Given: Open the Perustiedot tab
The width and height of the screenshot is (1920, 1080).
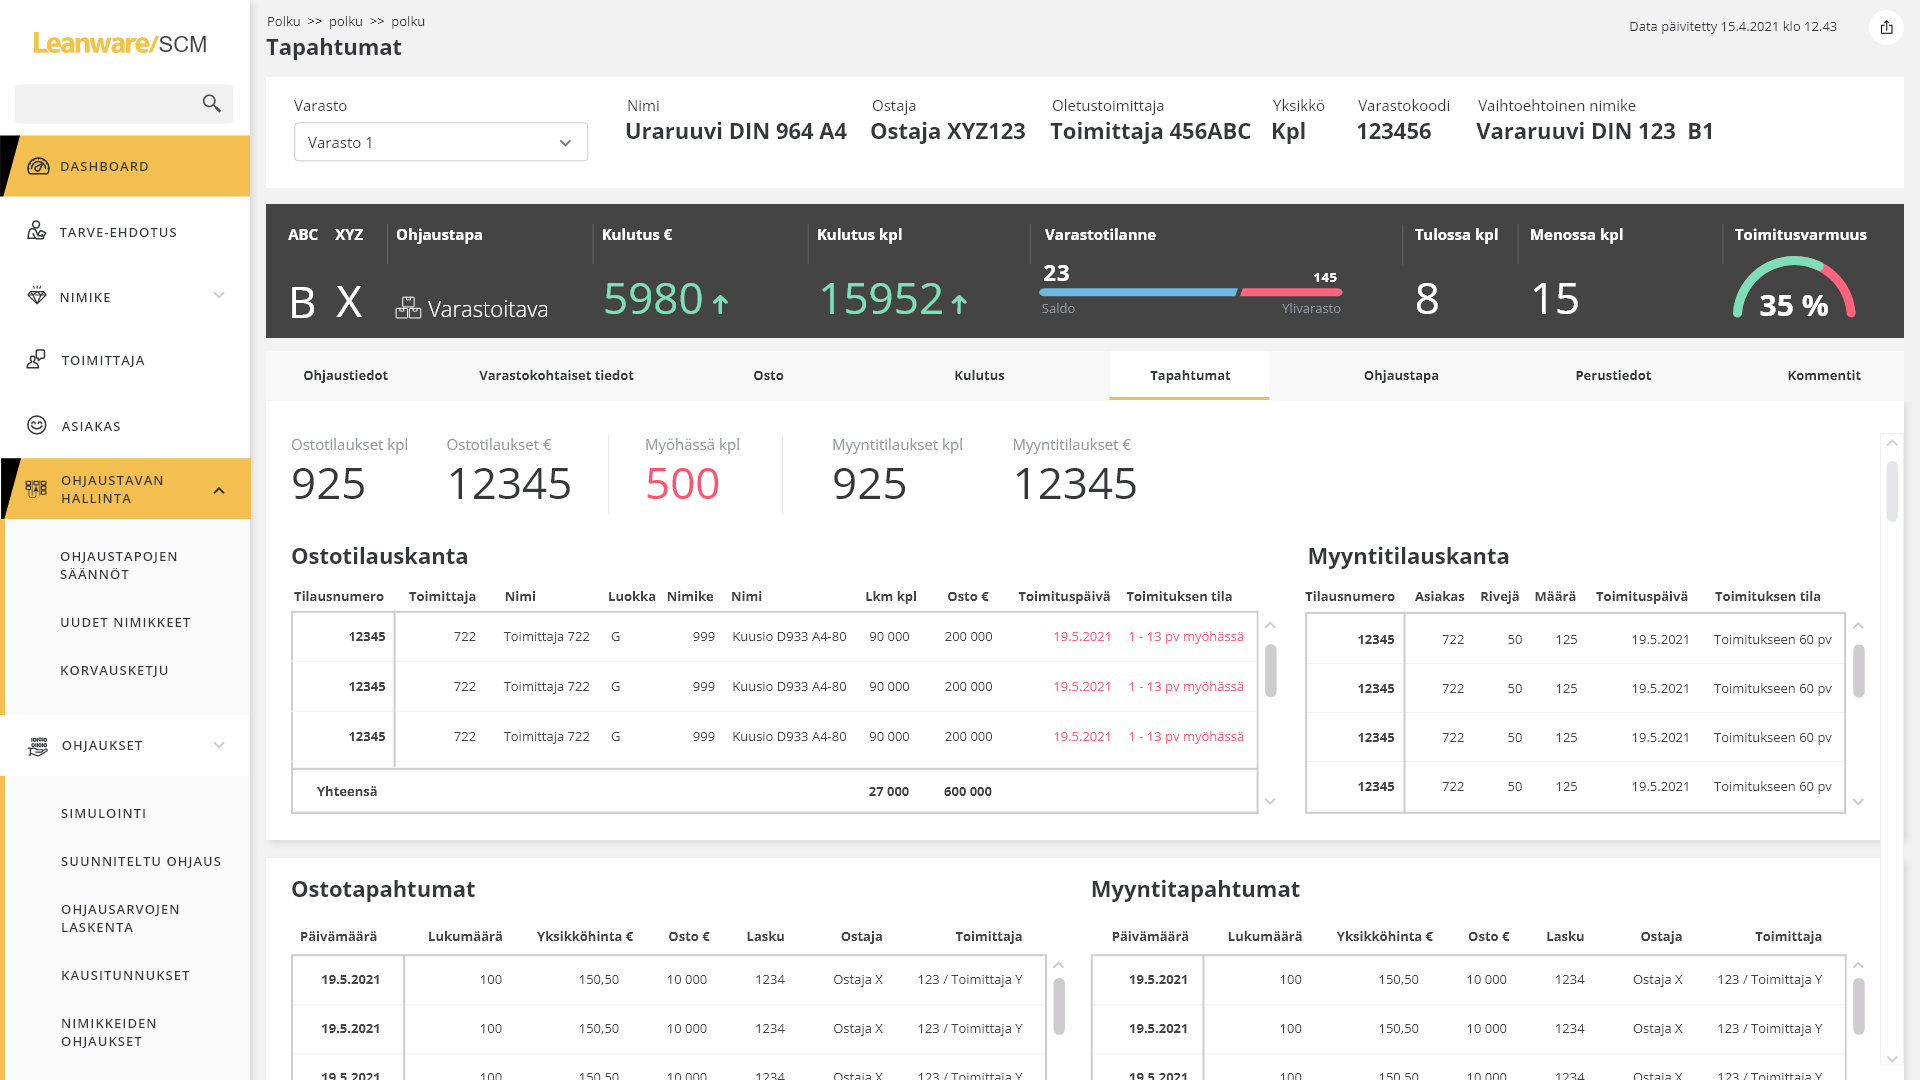Looking at the screenshot, I should (1613, 376).
